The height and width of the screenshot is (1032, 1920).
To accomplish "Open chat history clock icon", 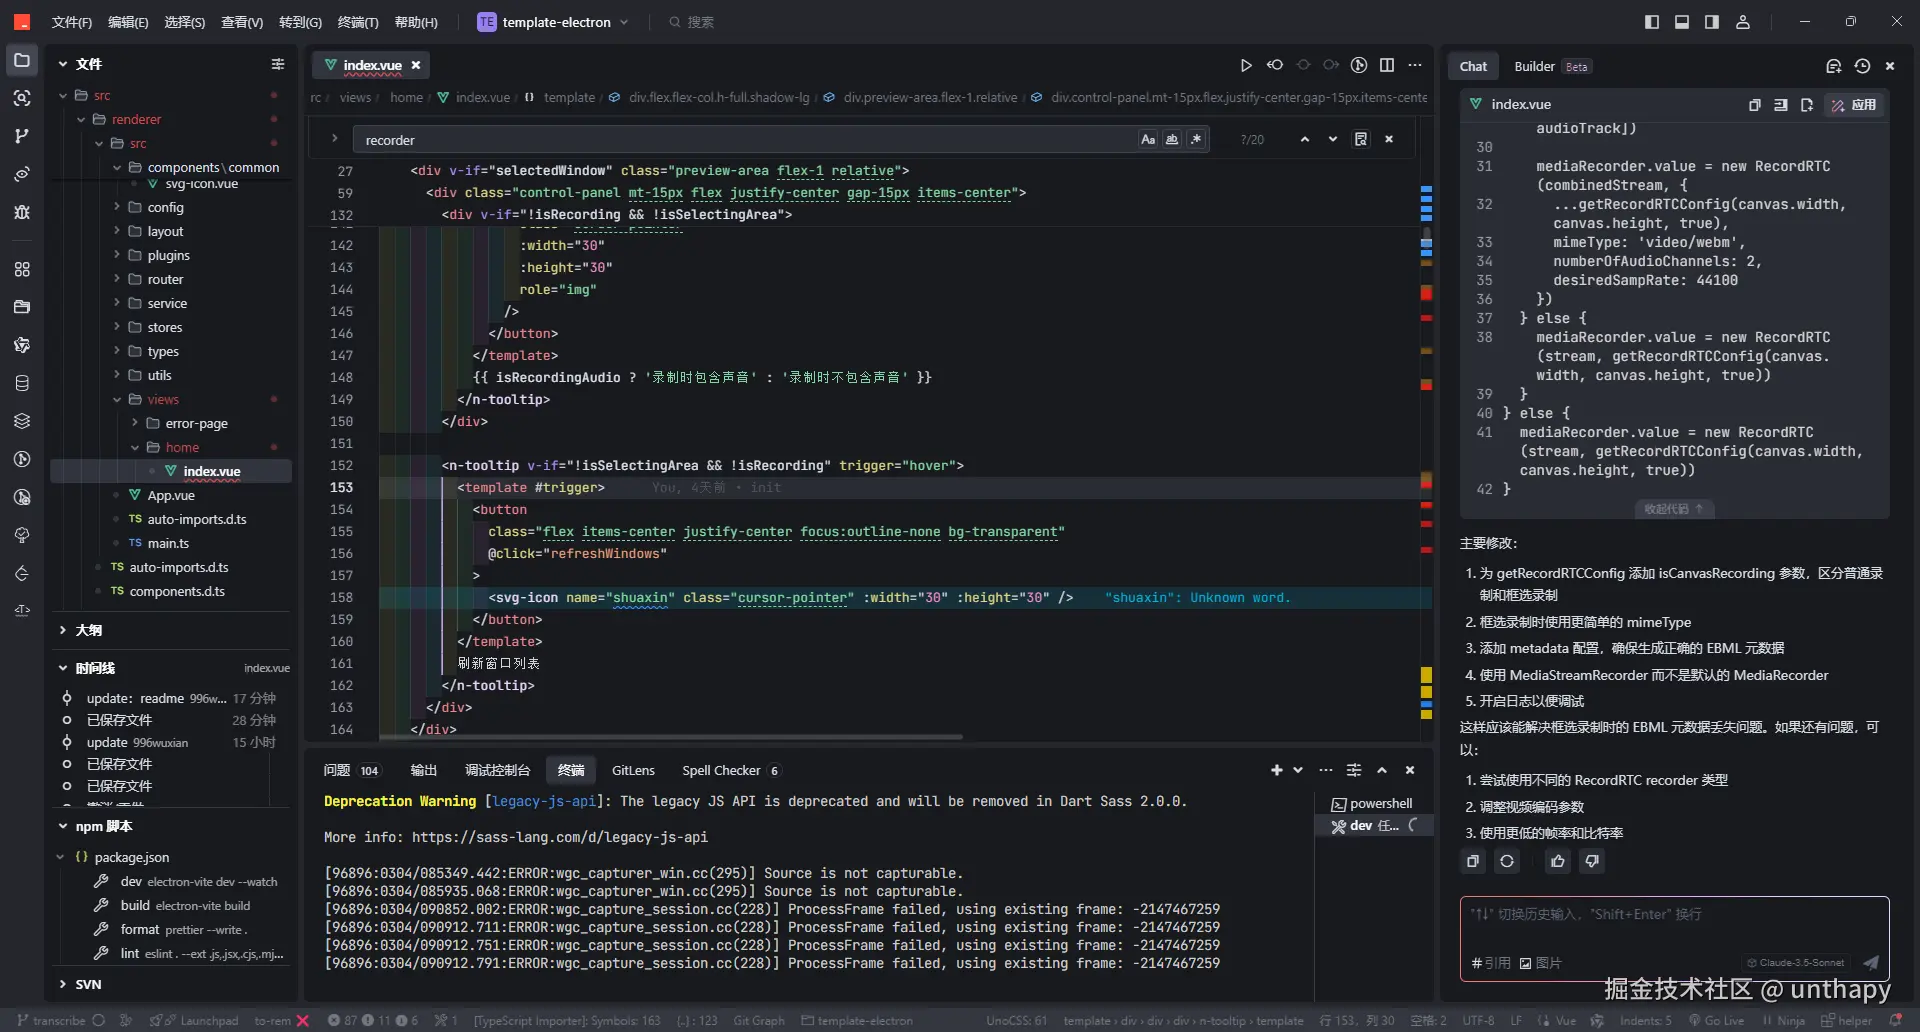I will (1862, 66).
